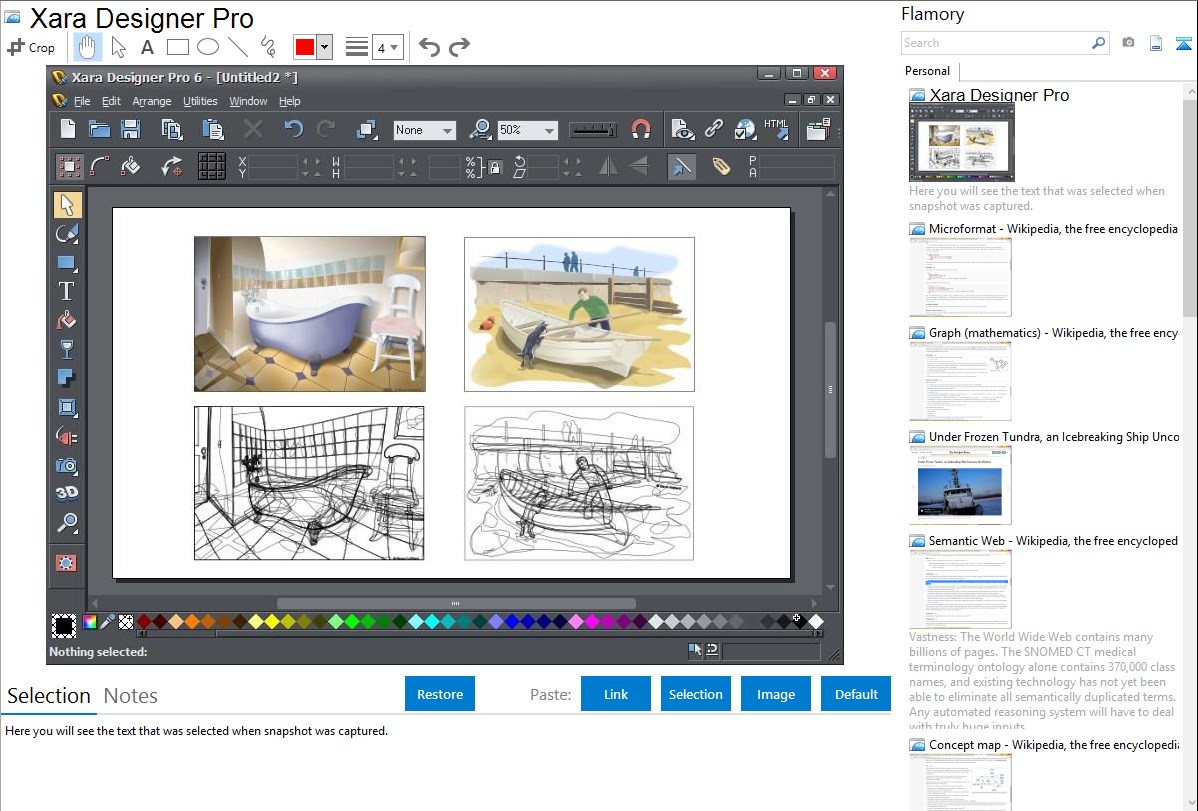Select the freehand squiggle tool
1198x811 pixels.
[x=267, y=47]
